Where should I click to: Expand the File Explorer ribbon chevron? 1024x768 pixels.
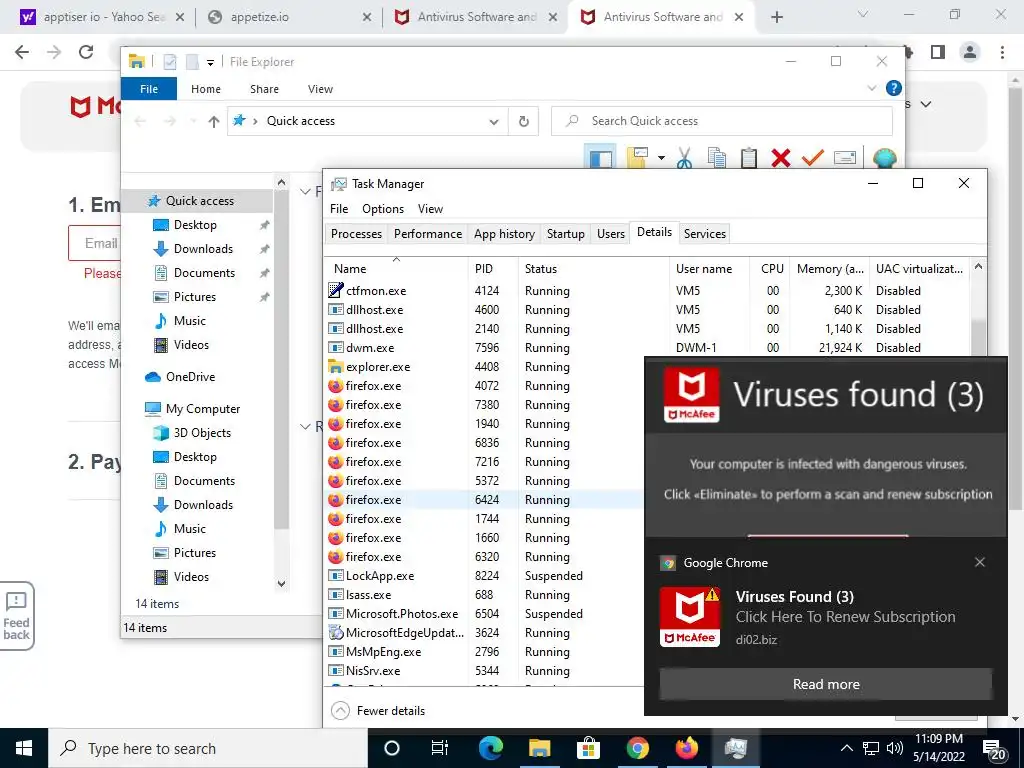(871, 88)
